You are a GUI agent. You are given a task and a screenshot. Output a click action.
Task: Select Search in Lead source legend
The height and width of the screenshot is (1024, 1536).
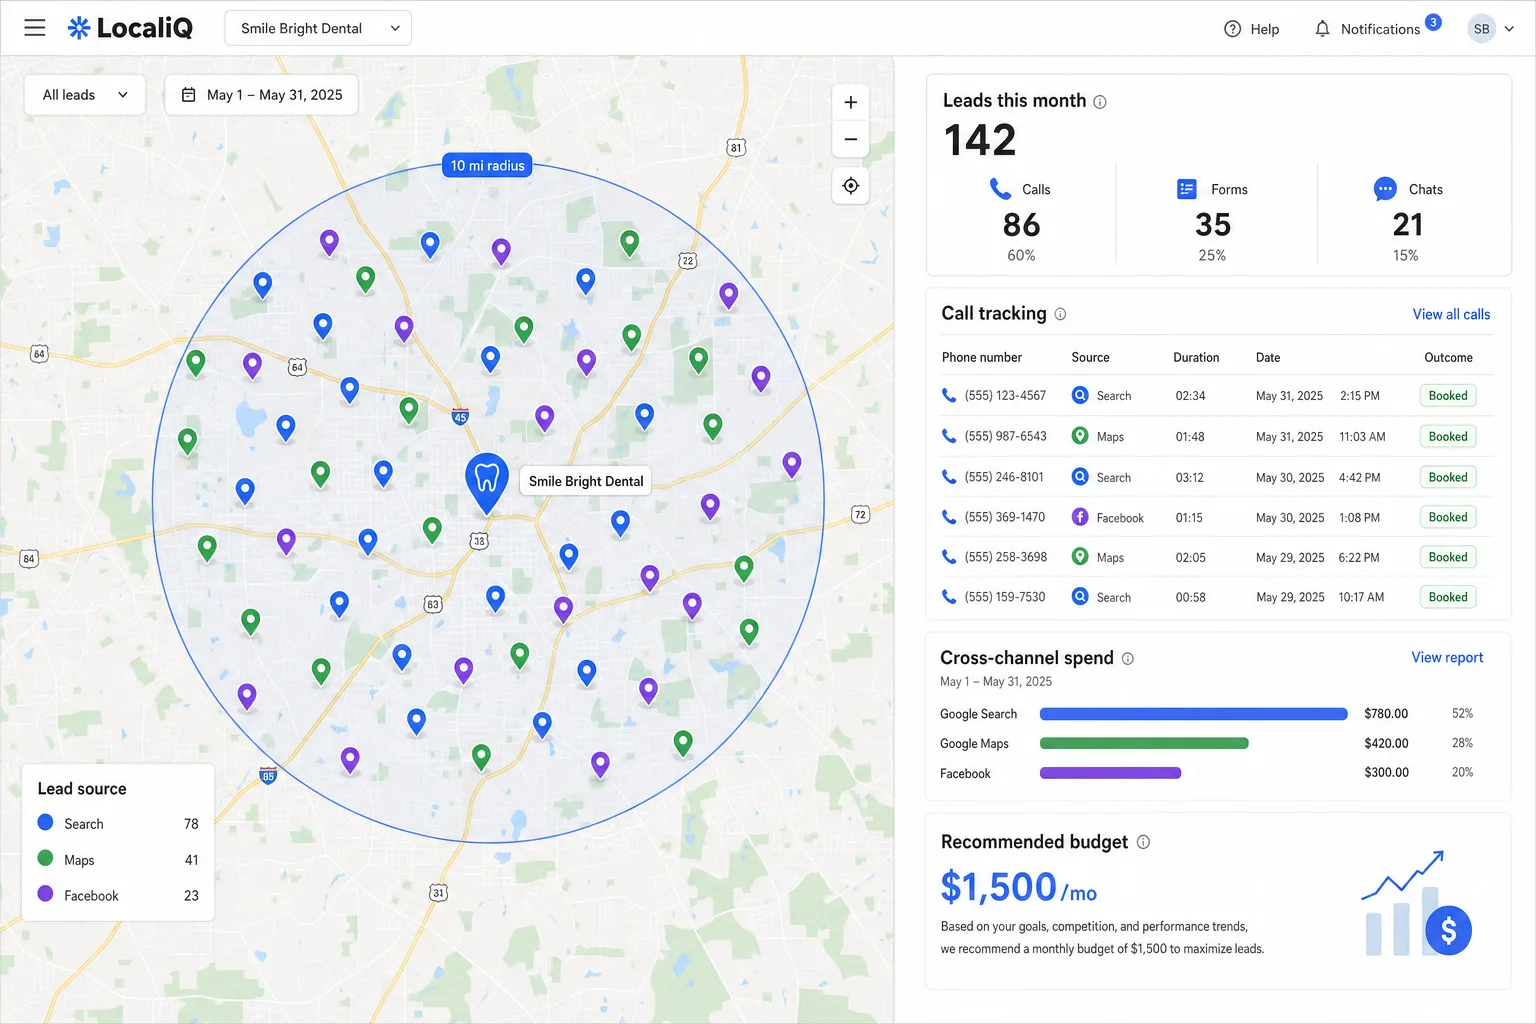coord(118,824)
